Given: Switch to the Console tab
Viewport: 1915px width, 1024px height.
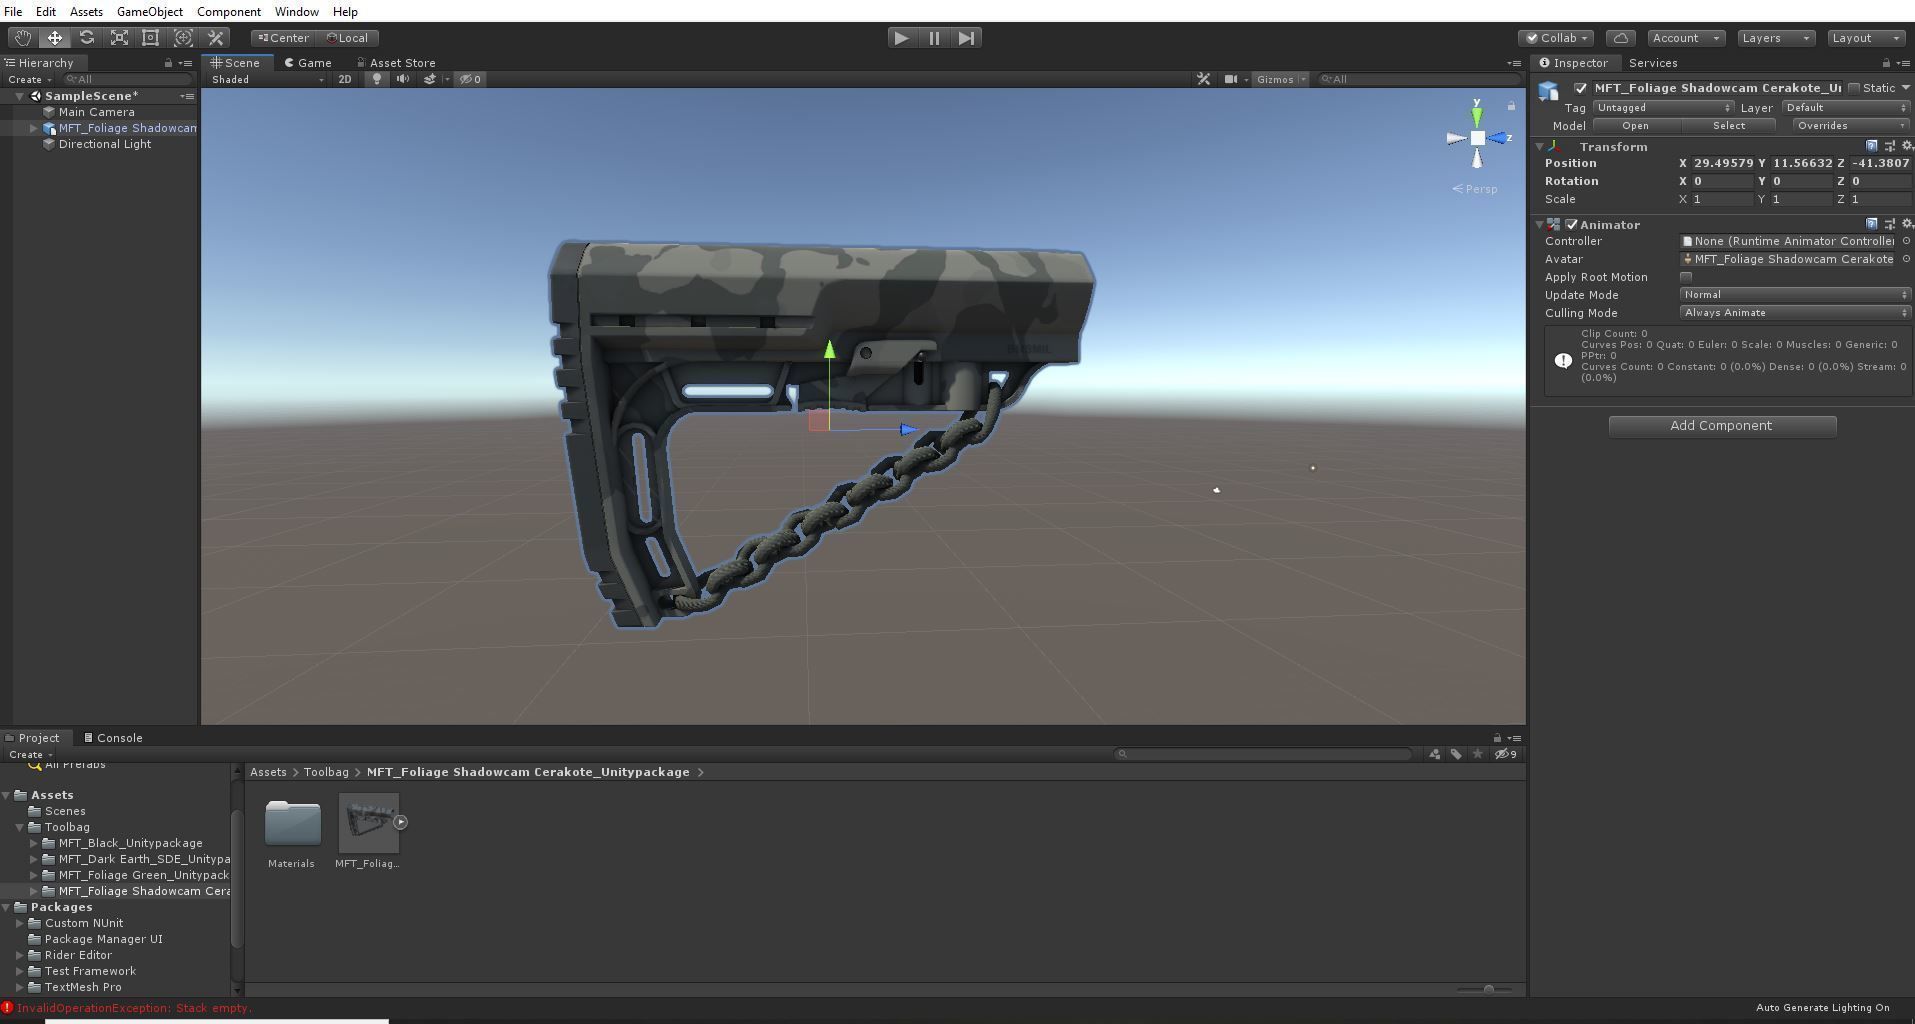Looking at the screenshot, I should (113, 738).
